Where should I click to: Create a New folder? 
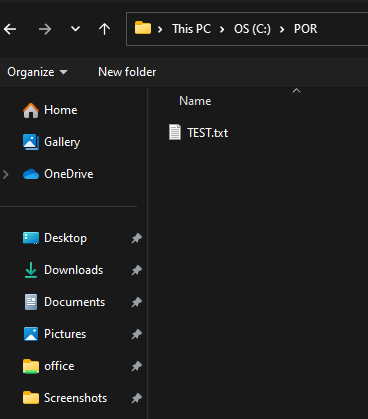point(127,72)
